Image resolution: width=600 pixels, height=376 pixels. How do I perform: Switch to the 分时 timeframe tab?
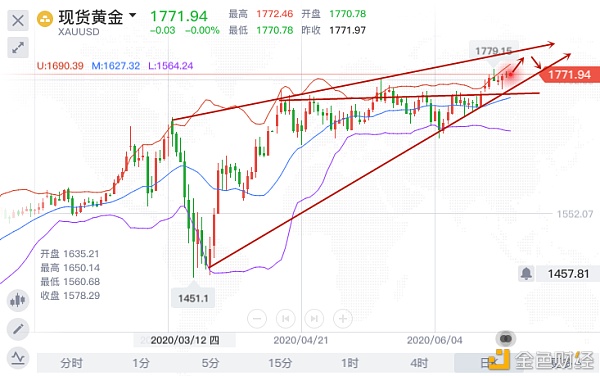click(x=72, y=363)
